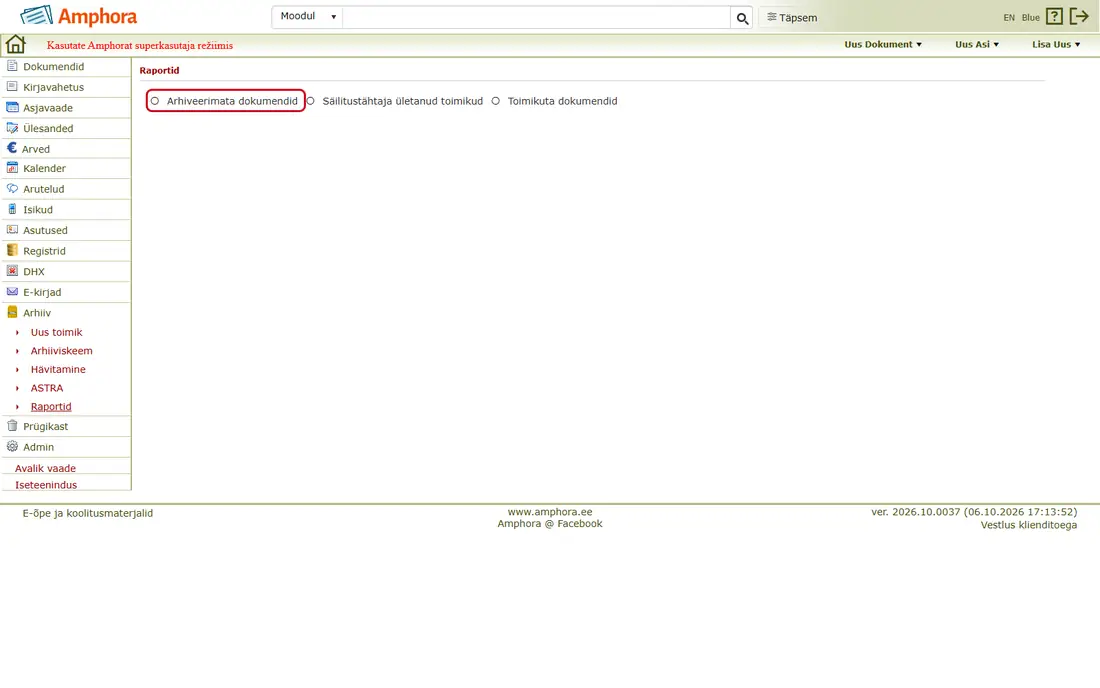Viewport: 1100px width, 688px height.
Task: Click the Asutused sidebar icon
Action: [12, 229]
